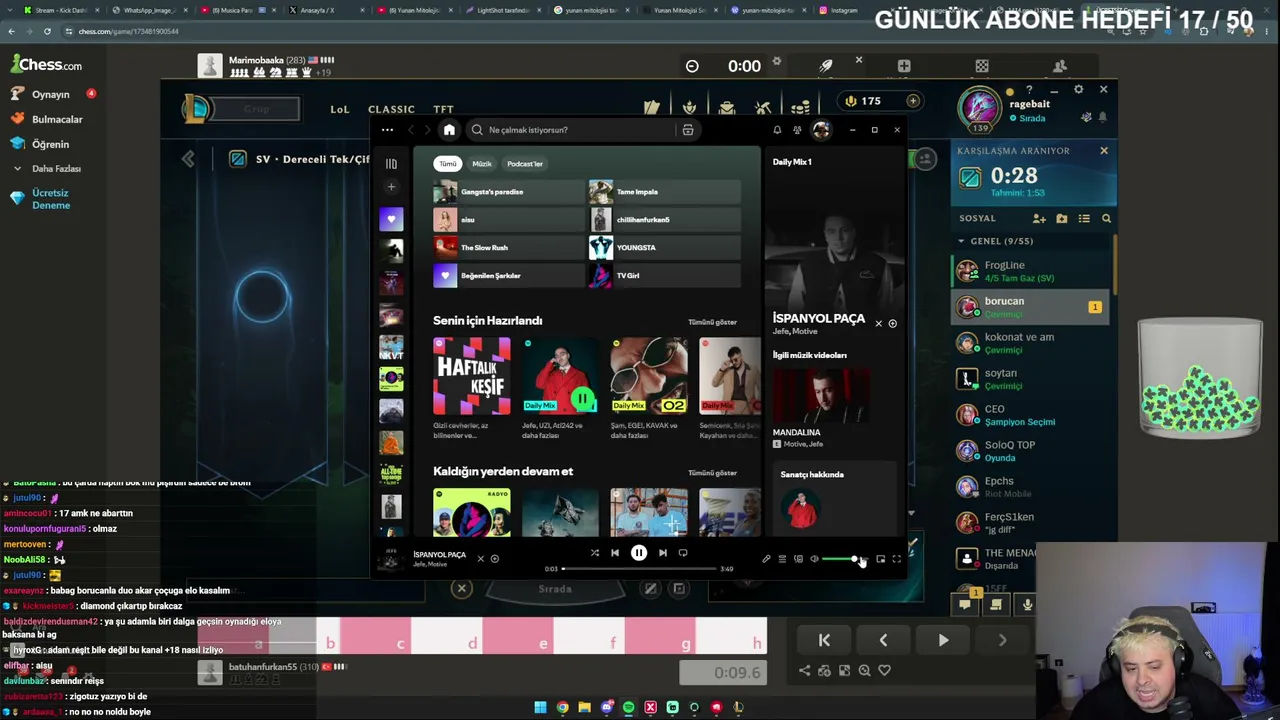Open the TV Girl shortcut
1280x720 pixels.
[x=664, y=276]
